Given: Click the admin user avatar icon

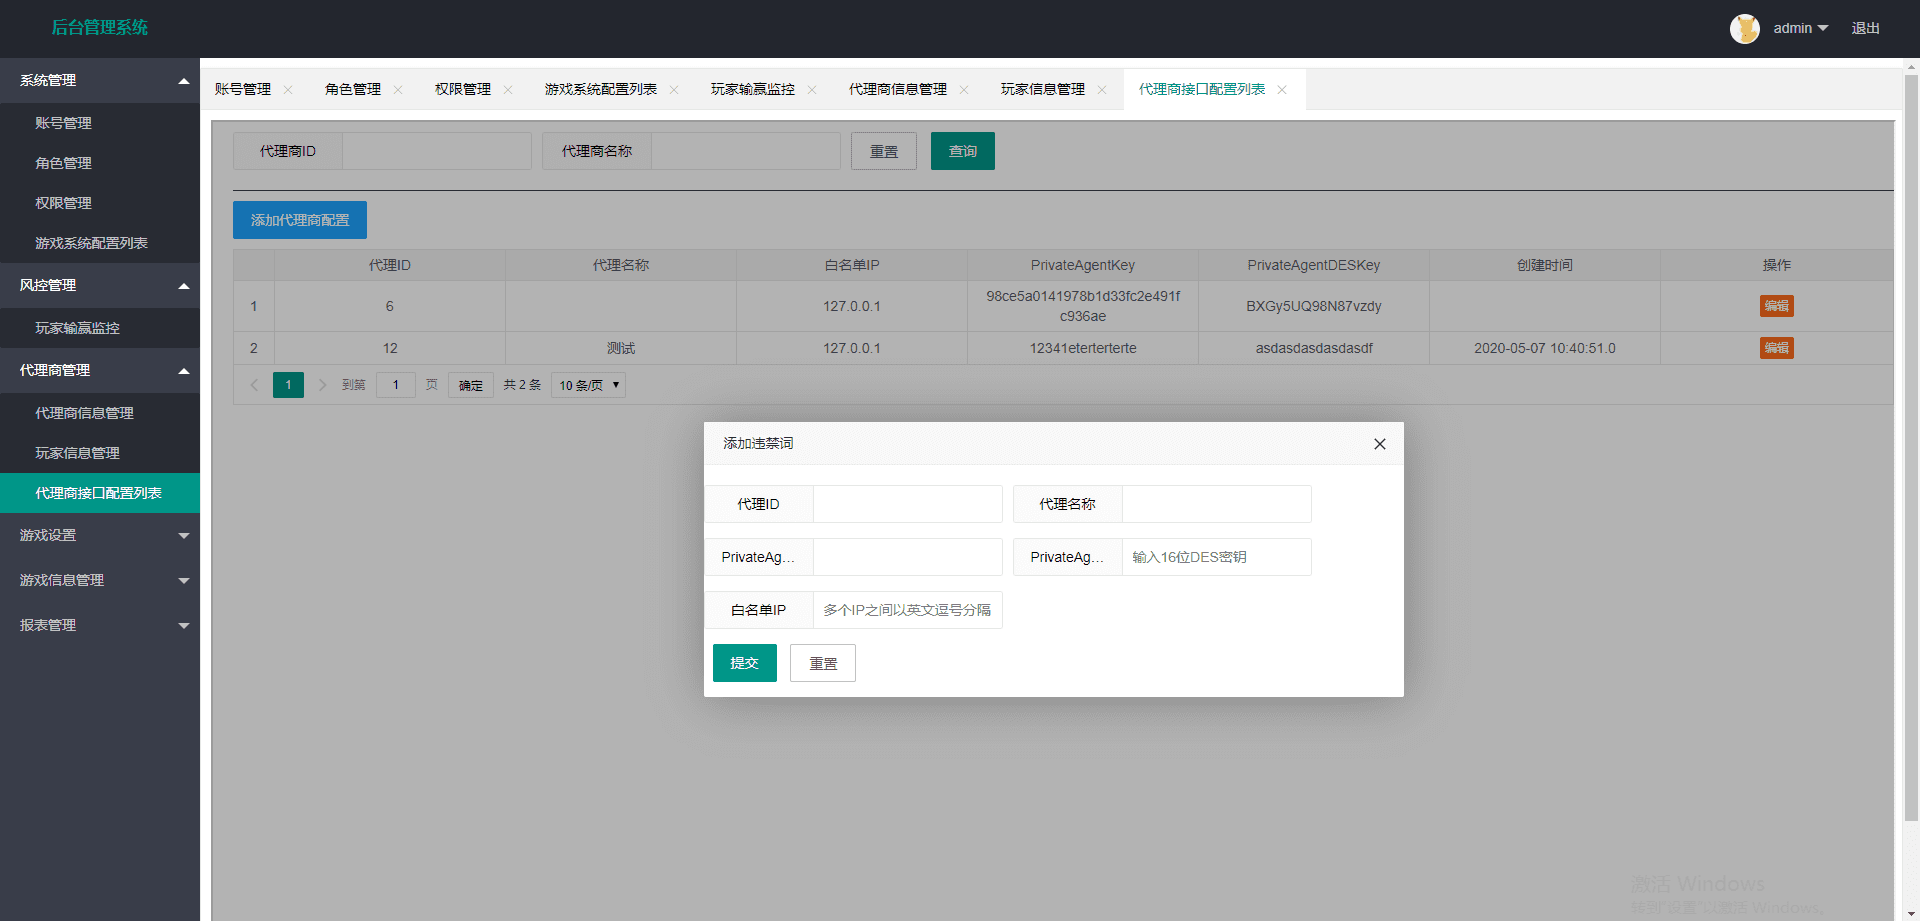Looking at the screenshot, I should 1744,28.
